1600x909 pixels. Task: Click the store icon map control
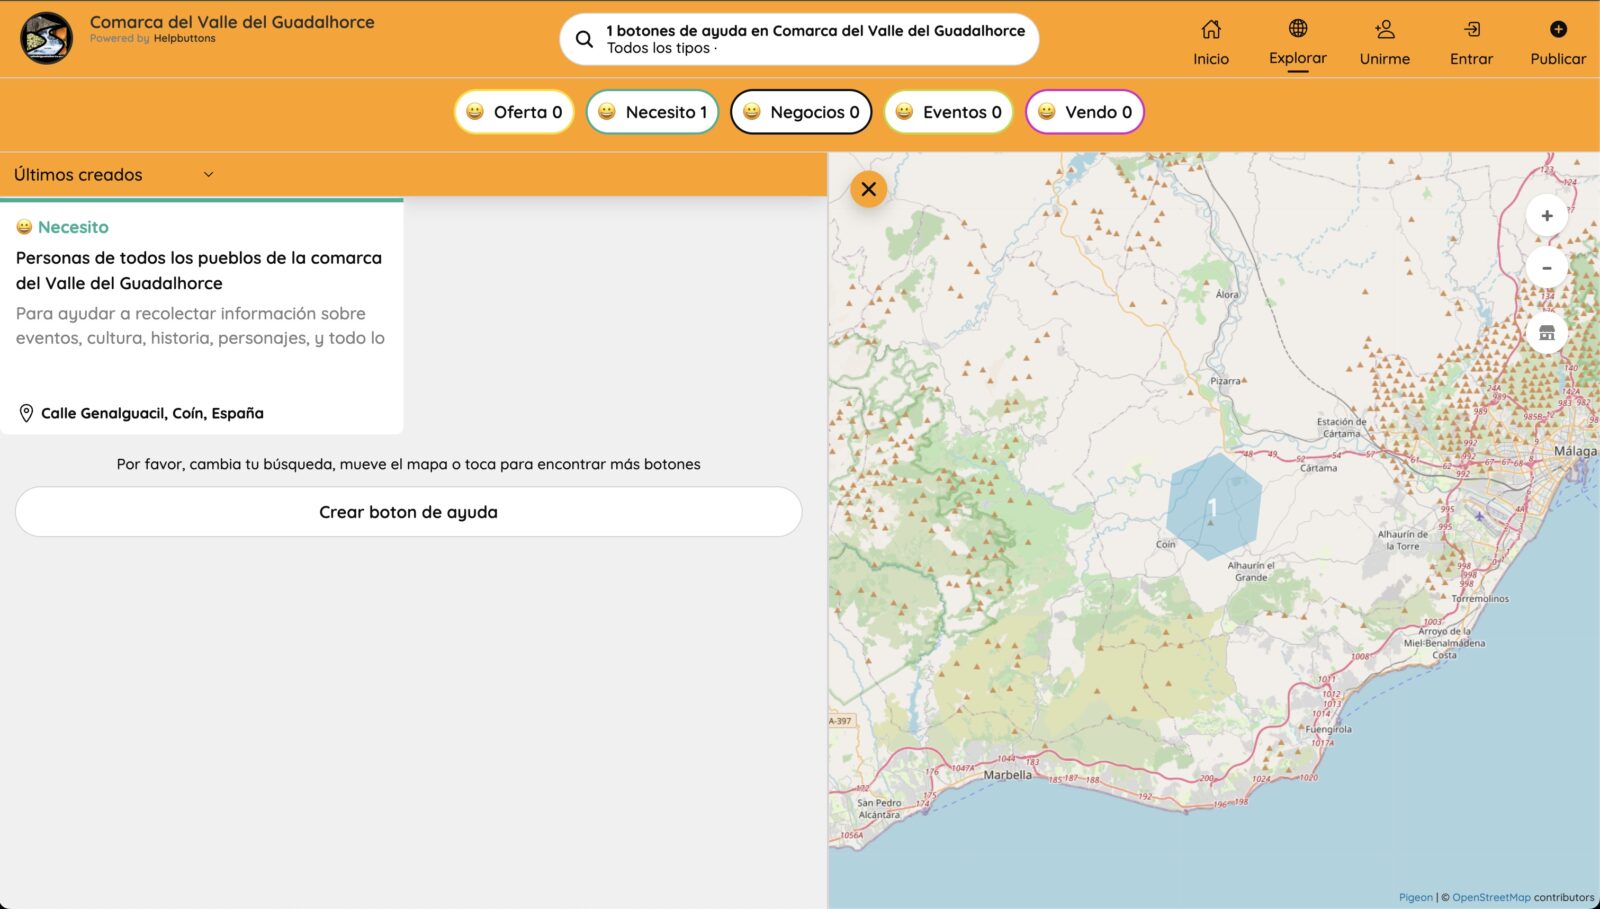click(1546, 333)
